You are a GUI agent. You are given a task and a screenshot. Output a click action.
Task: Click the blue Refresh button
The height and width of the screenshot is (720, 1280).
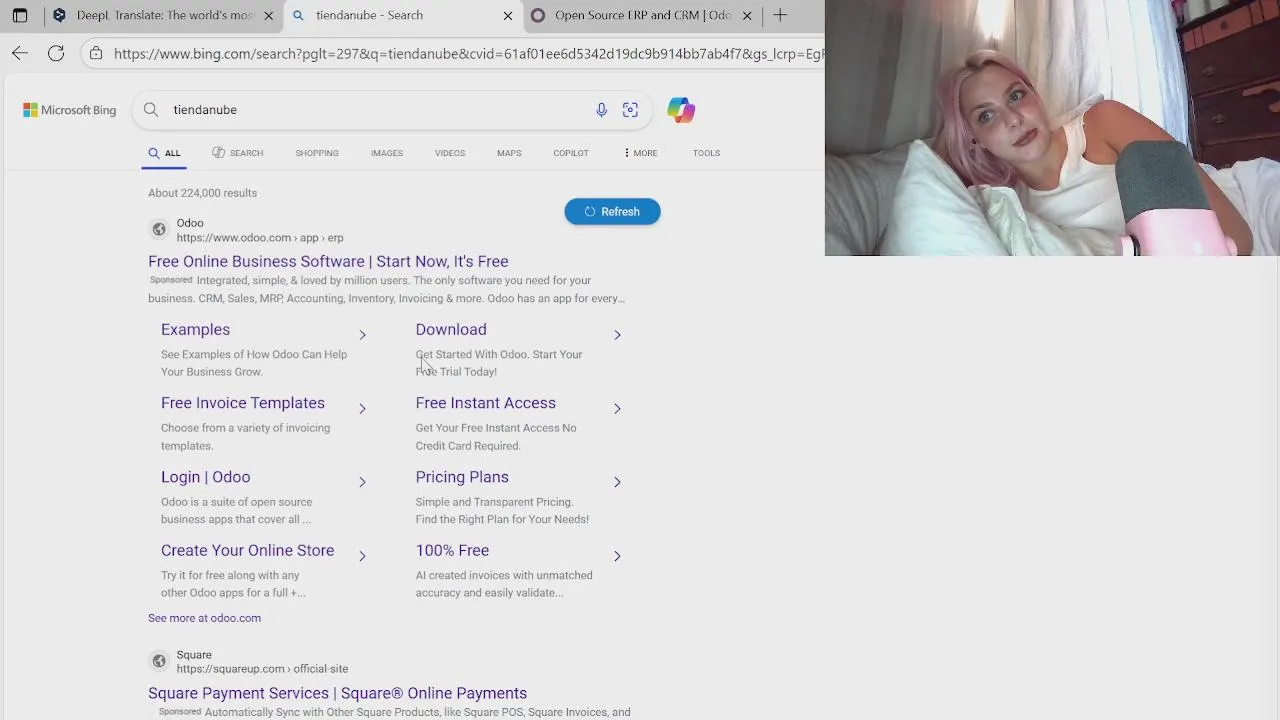pos(612,211)
